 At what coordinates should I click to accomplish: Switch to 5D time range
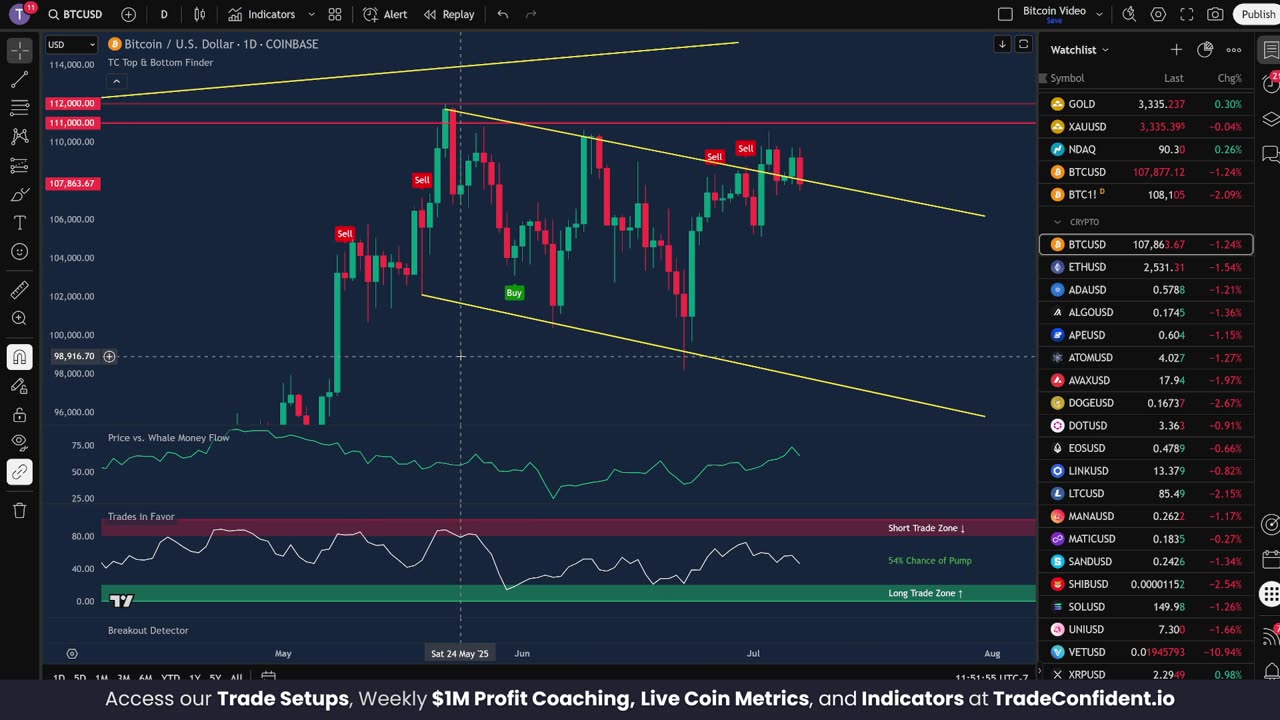[x=80, y=678]
